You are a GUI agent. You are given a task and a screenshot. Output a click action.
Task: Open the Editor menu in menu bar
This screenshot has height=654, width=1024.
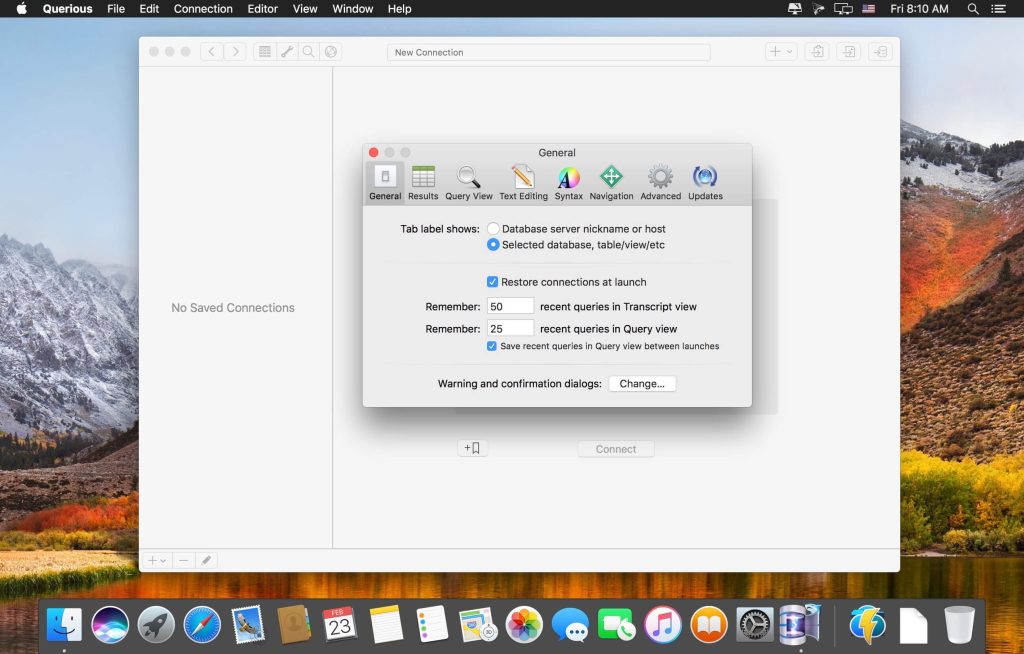click(263, 9)
